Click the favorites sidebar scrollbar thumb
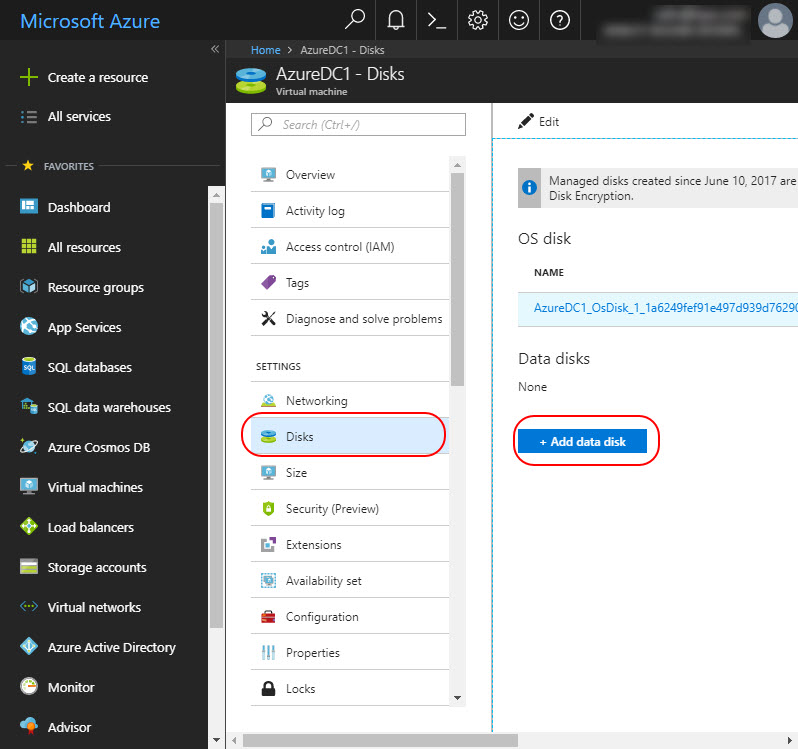Image resolution: width=798 pixels, height=749 pixels. pyautogui.click(x=216, y=416)
